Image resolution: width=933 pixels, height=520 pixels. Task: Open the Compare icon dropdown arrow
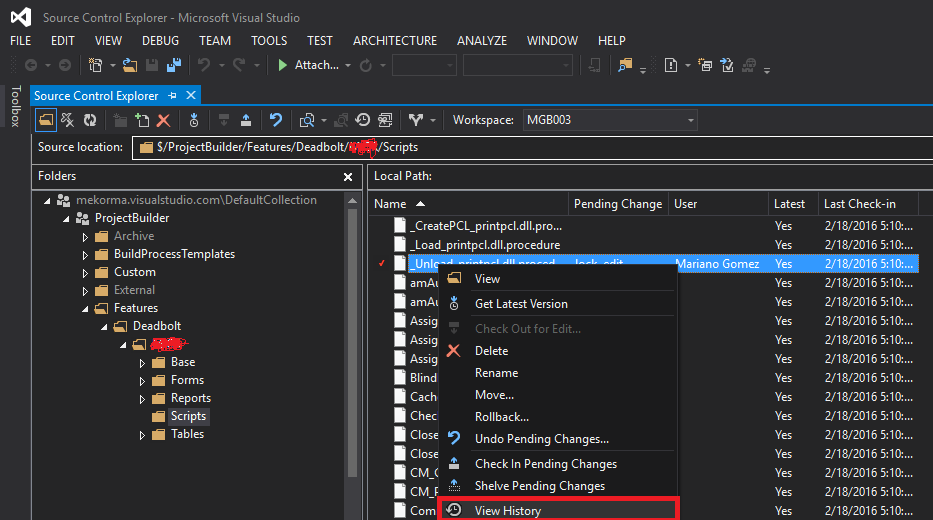pyautogui.click(x=324, y=121)
